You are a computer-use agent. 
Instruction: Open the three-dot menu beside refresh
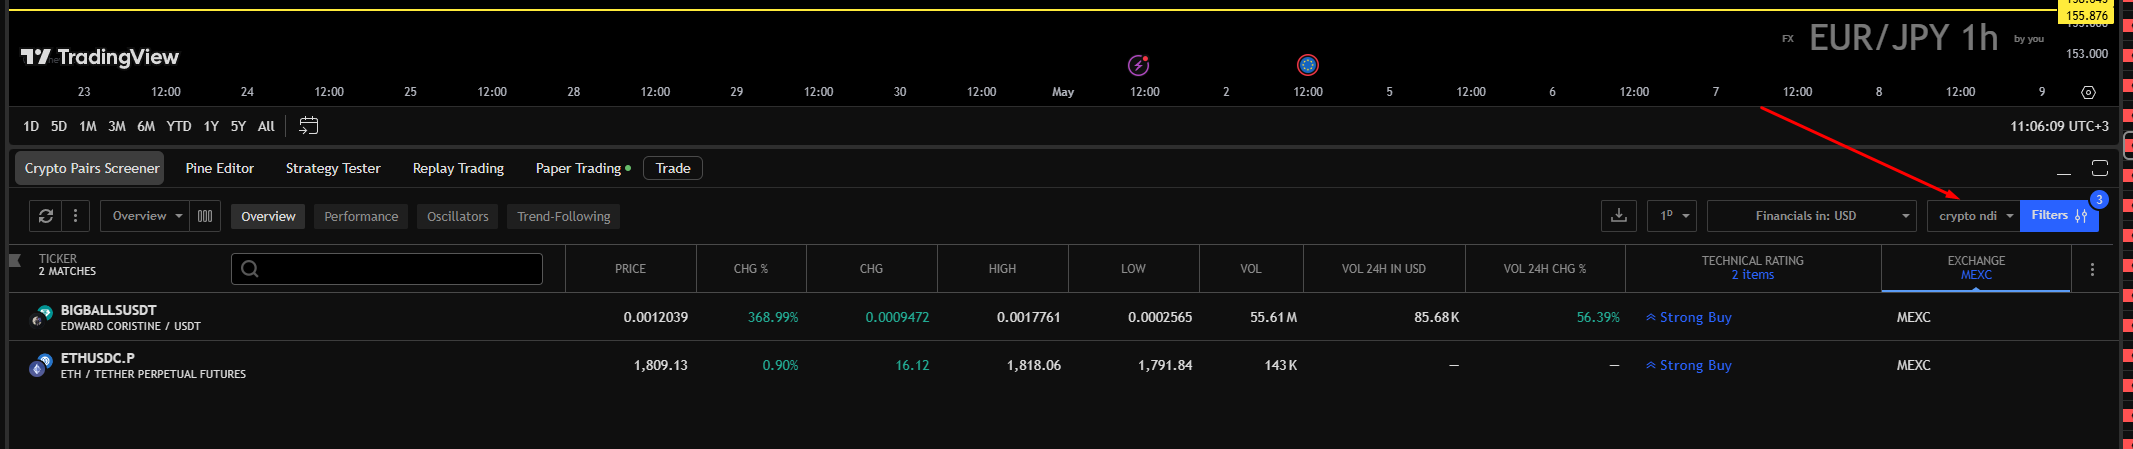75,216
